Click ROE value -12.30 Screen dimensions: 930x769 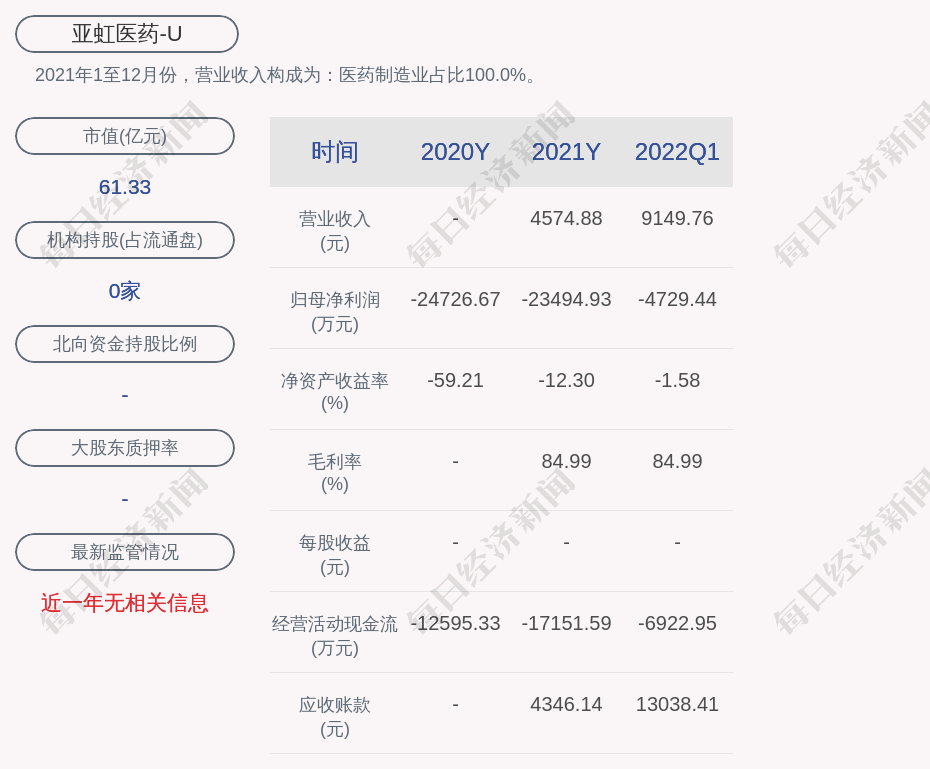(566, 380)
